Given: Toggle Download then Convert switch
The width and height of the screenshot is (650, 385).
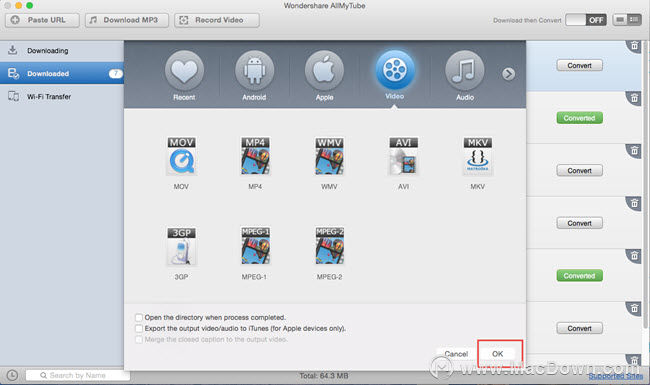Looking at the screenshot, I should [x=586, y=20].
